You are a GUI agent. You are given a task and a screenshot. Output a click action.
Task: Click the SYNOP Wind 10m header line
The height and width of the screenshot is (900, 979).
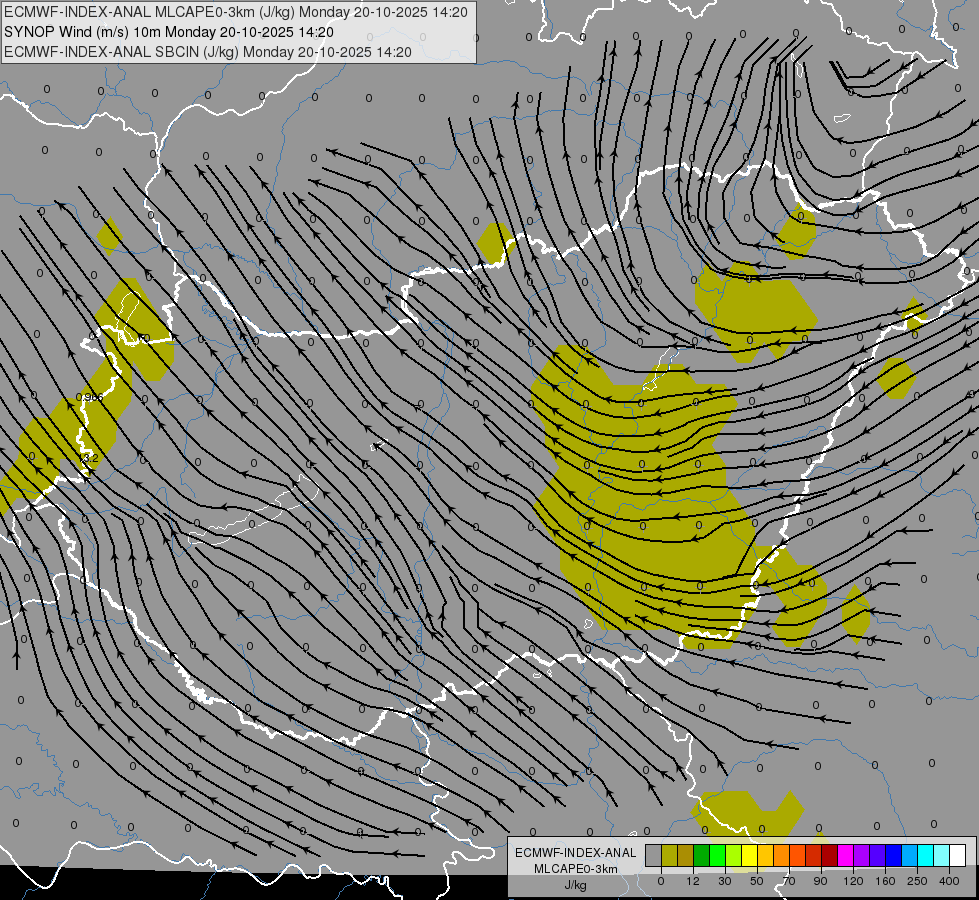coord(169,32)
